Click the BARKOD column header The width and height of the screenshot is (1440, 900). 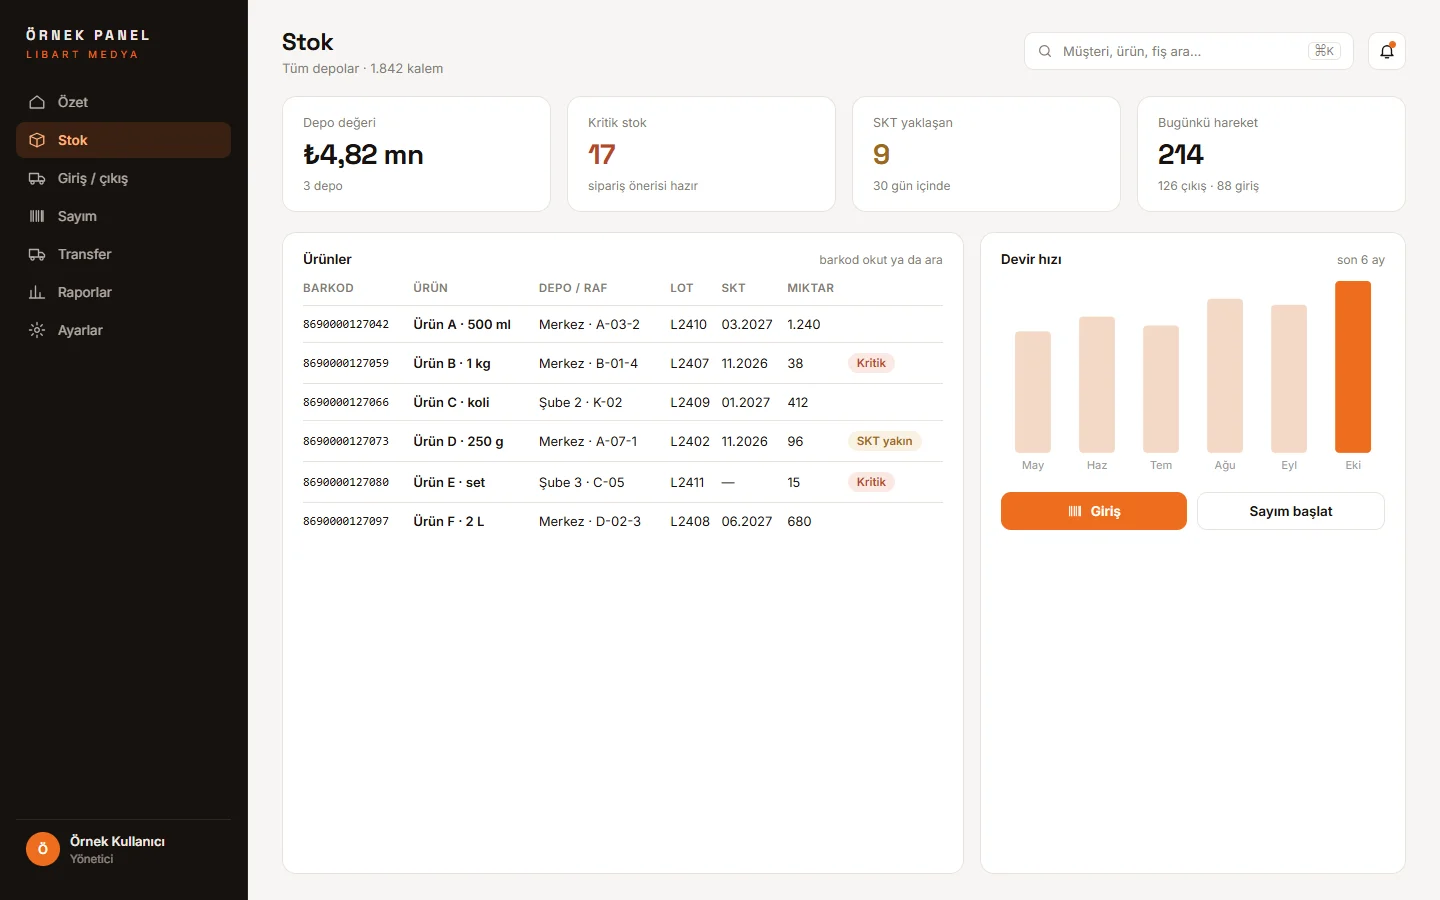point(328,288)
